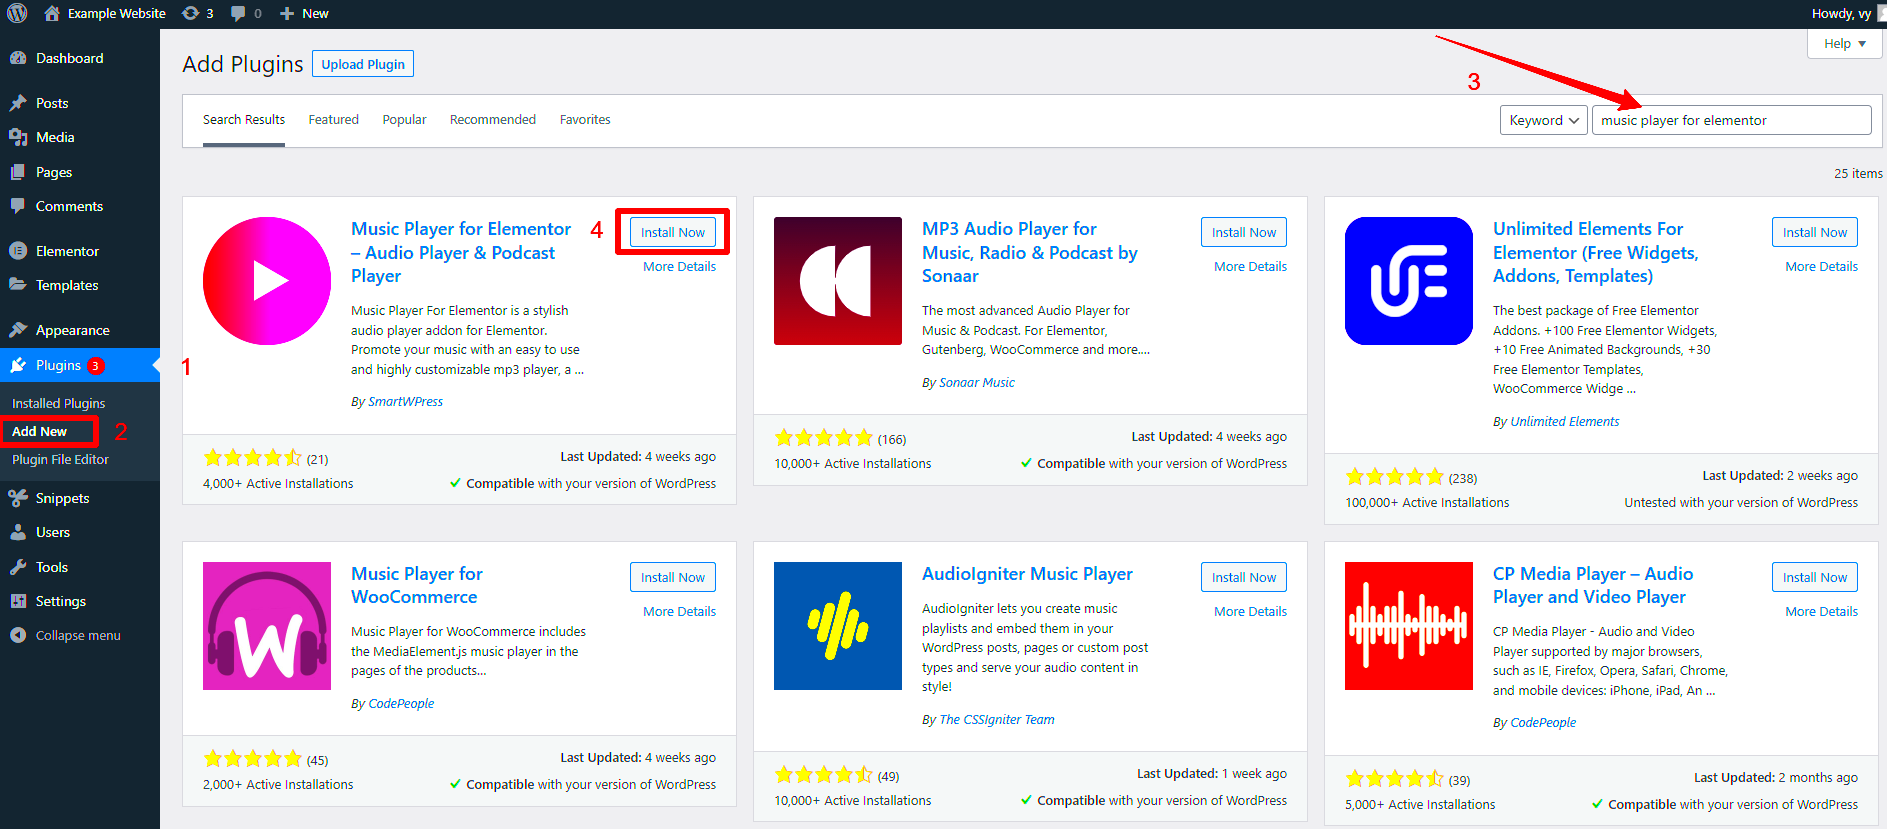Install Unlimited Elements For Elementor
The height and width of the screenshot is (829, 1887).
pos(1815,232)
